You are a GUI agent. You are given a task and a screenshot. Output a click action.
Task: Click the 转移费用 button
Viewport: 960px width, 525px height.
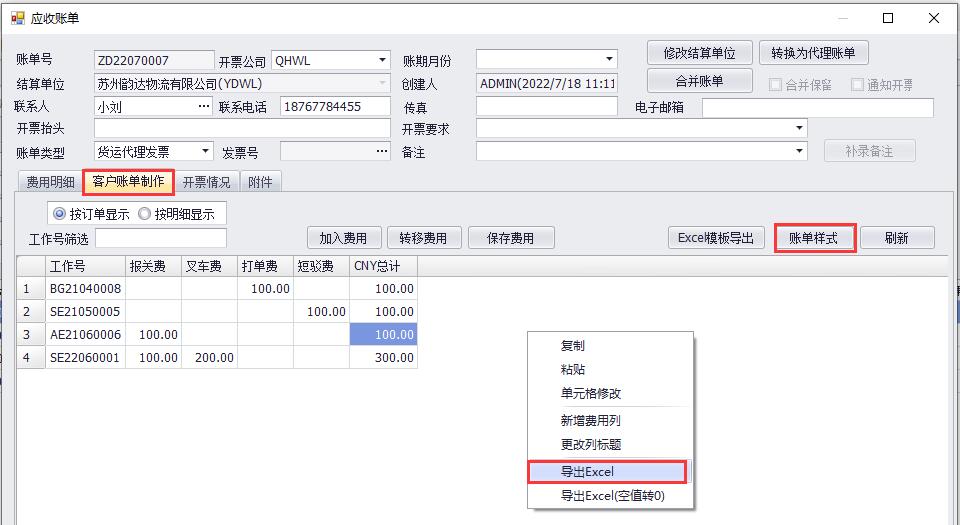pos(424,238)
